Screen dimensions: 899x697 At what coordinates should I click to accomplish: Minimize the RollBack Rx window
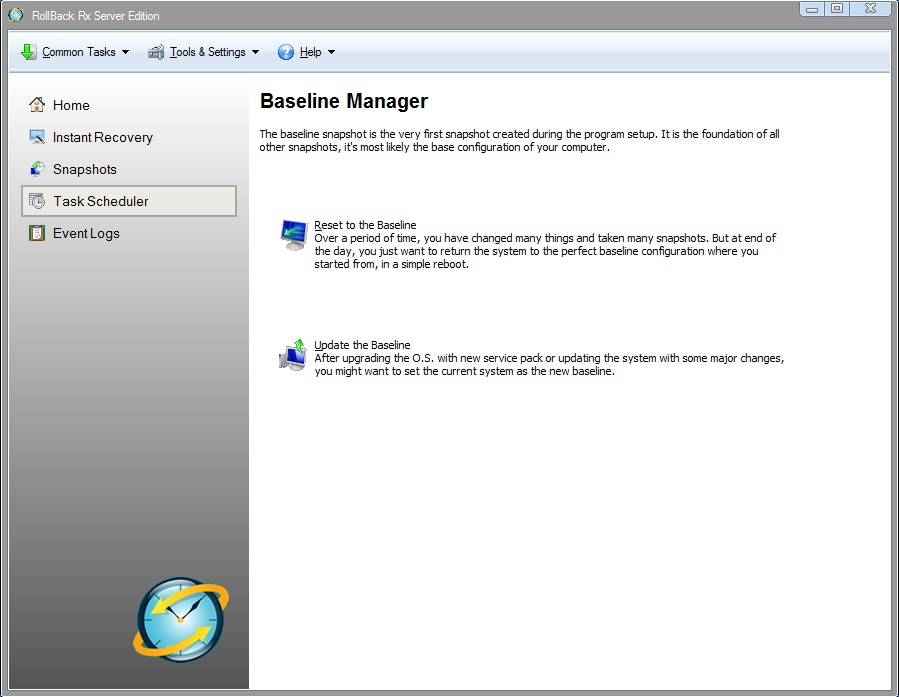click(812, 9)
